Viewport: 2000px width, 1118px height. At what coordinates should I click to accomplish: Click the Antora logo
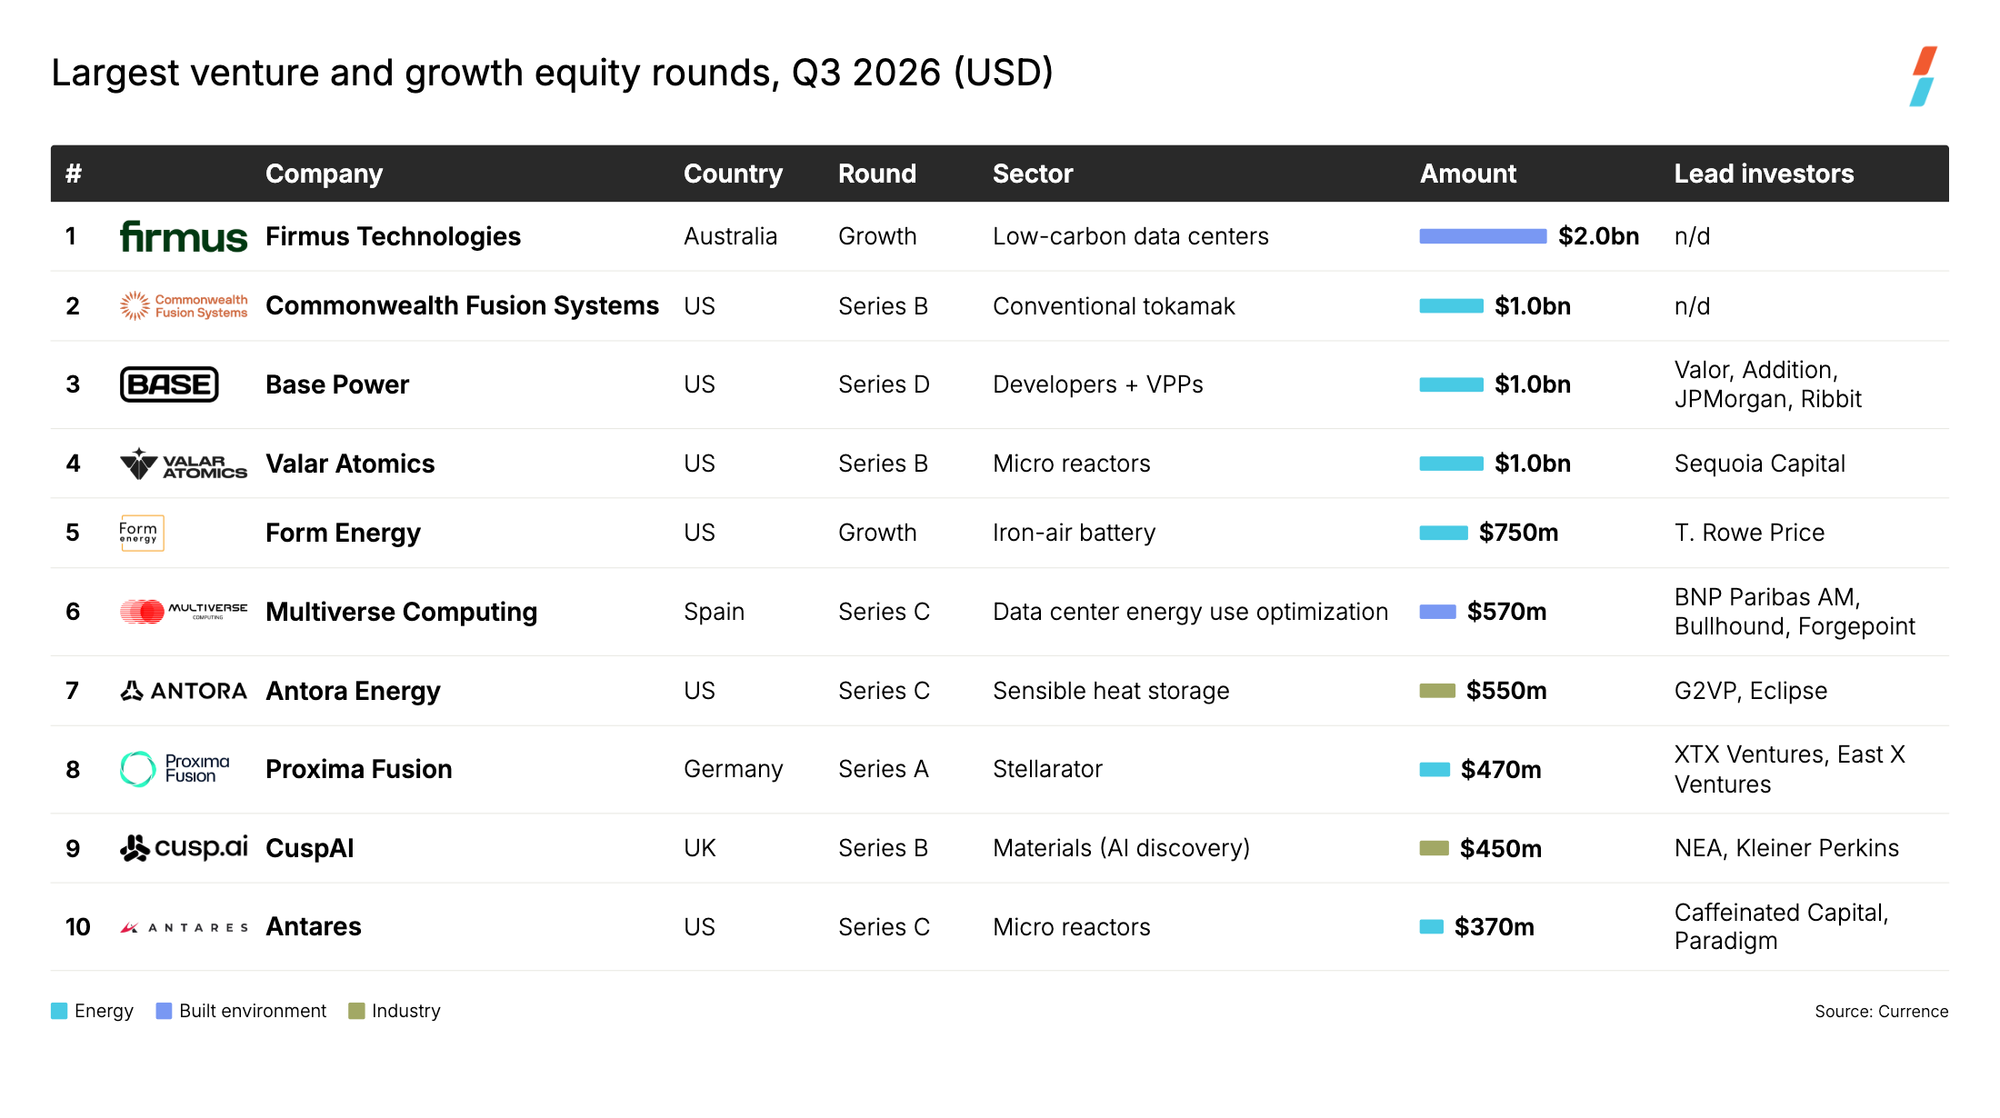pos(183,691)
